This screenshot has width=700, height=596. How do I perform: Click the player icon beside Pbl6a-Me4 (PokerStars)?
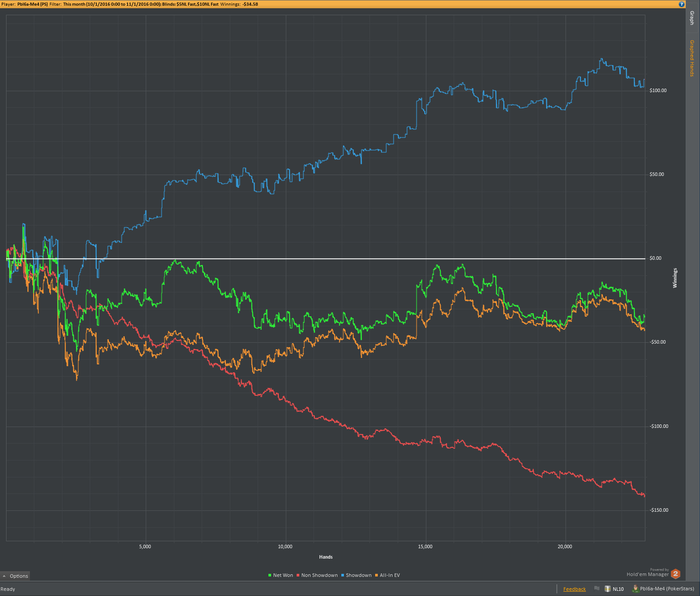(x=635, y=589)
